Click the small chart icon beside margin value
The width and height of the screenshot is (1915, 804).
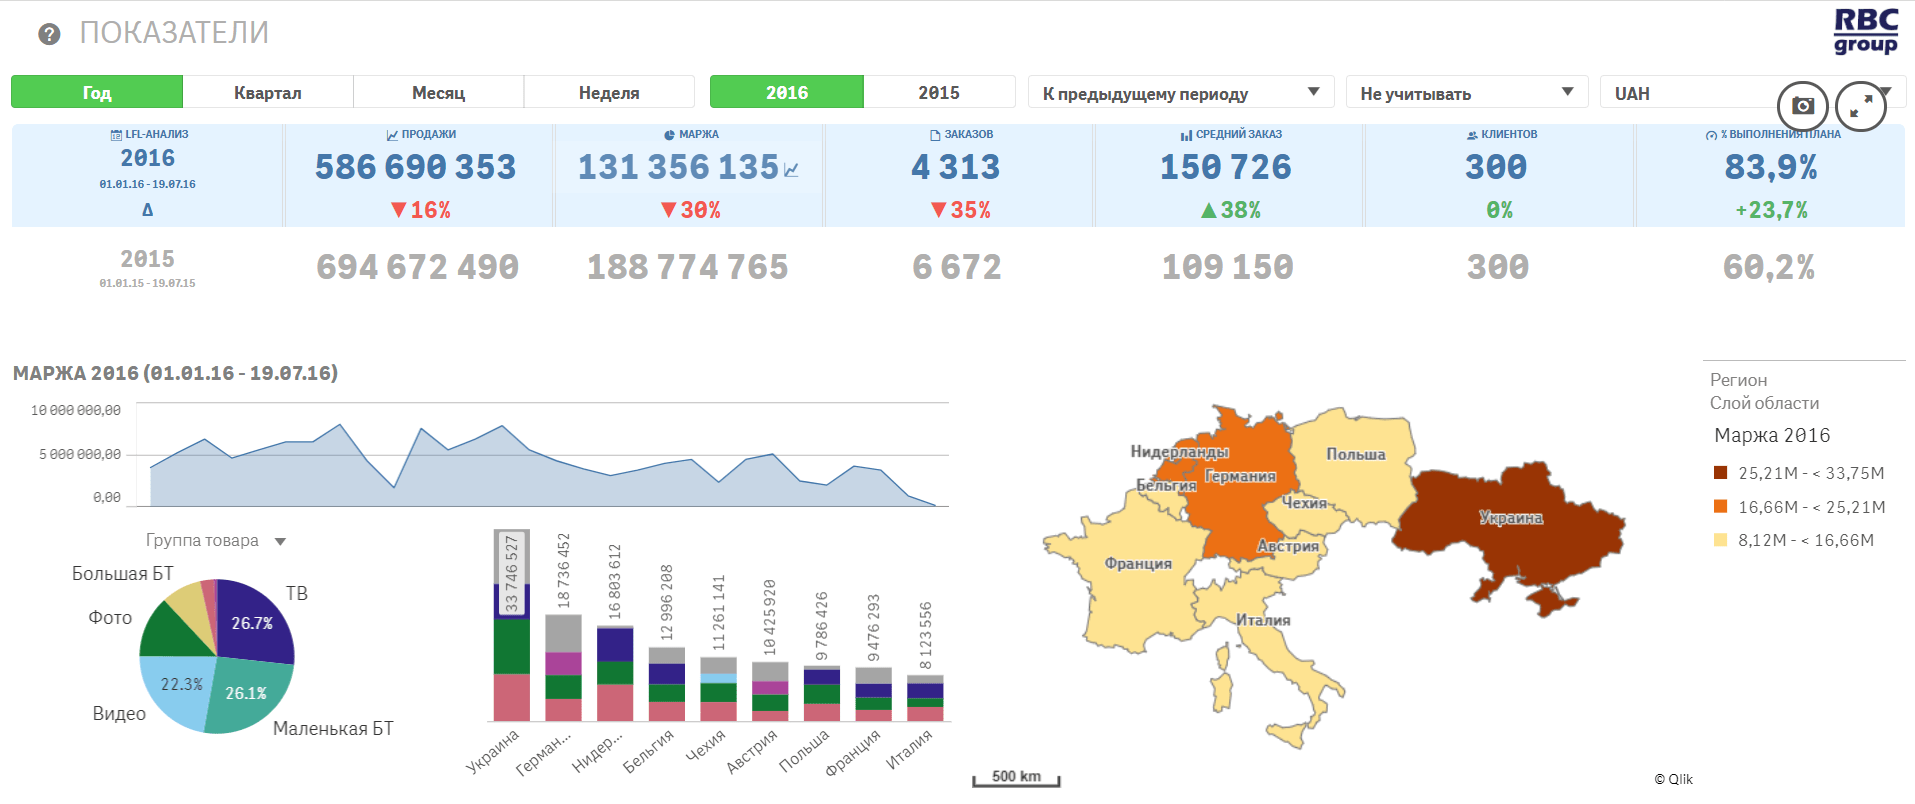[x=792, y=170]
